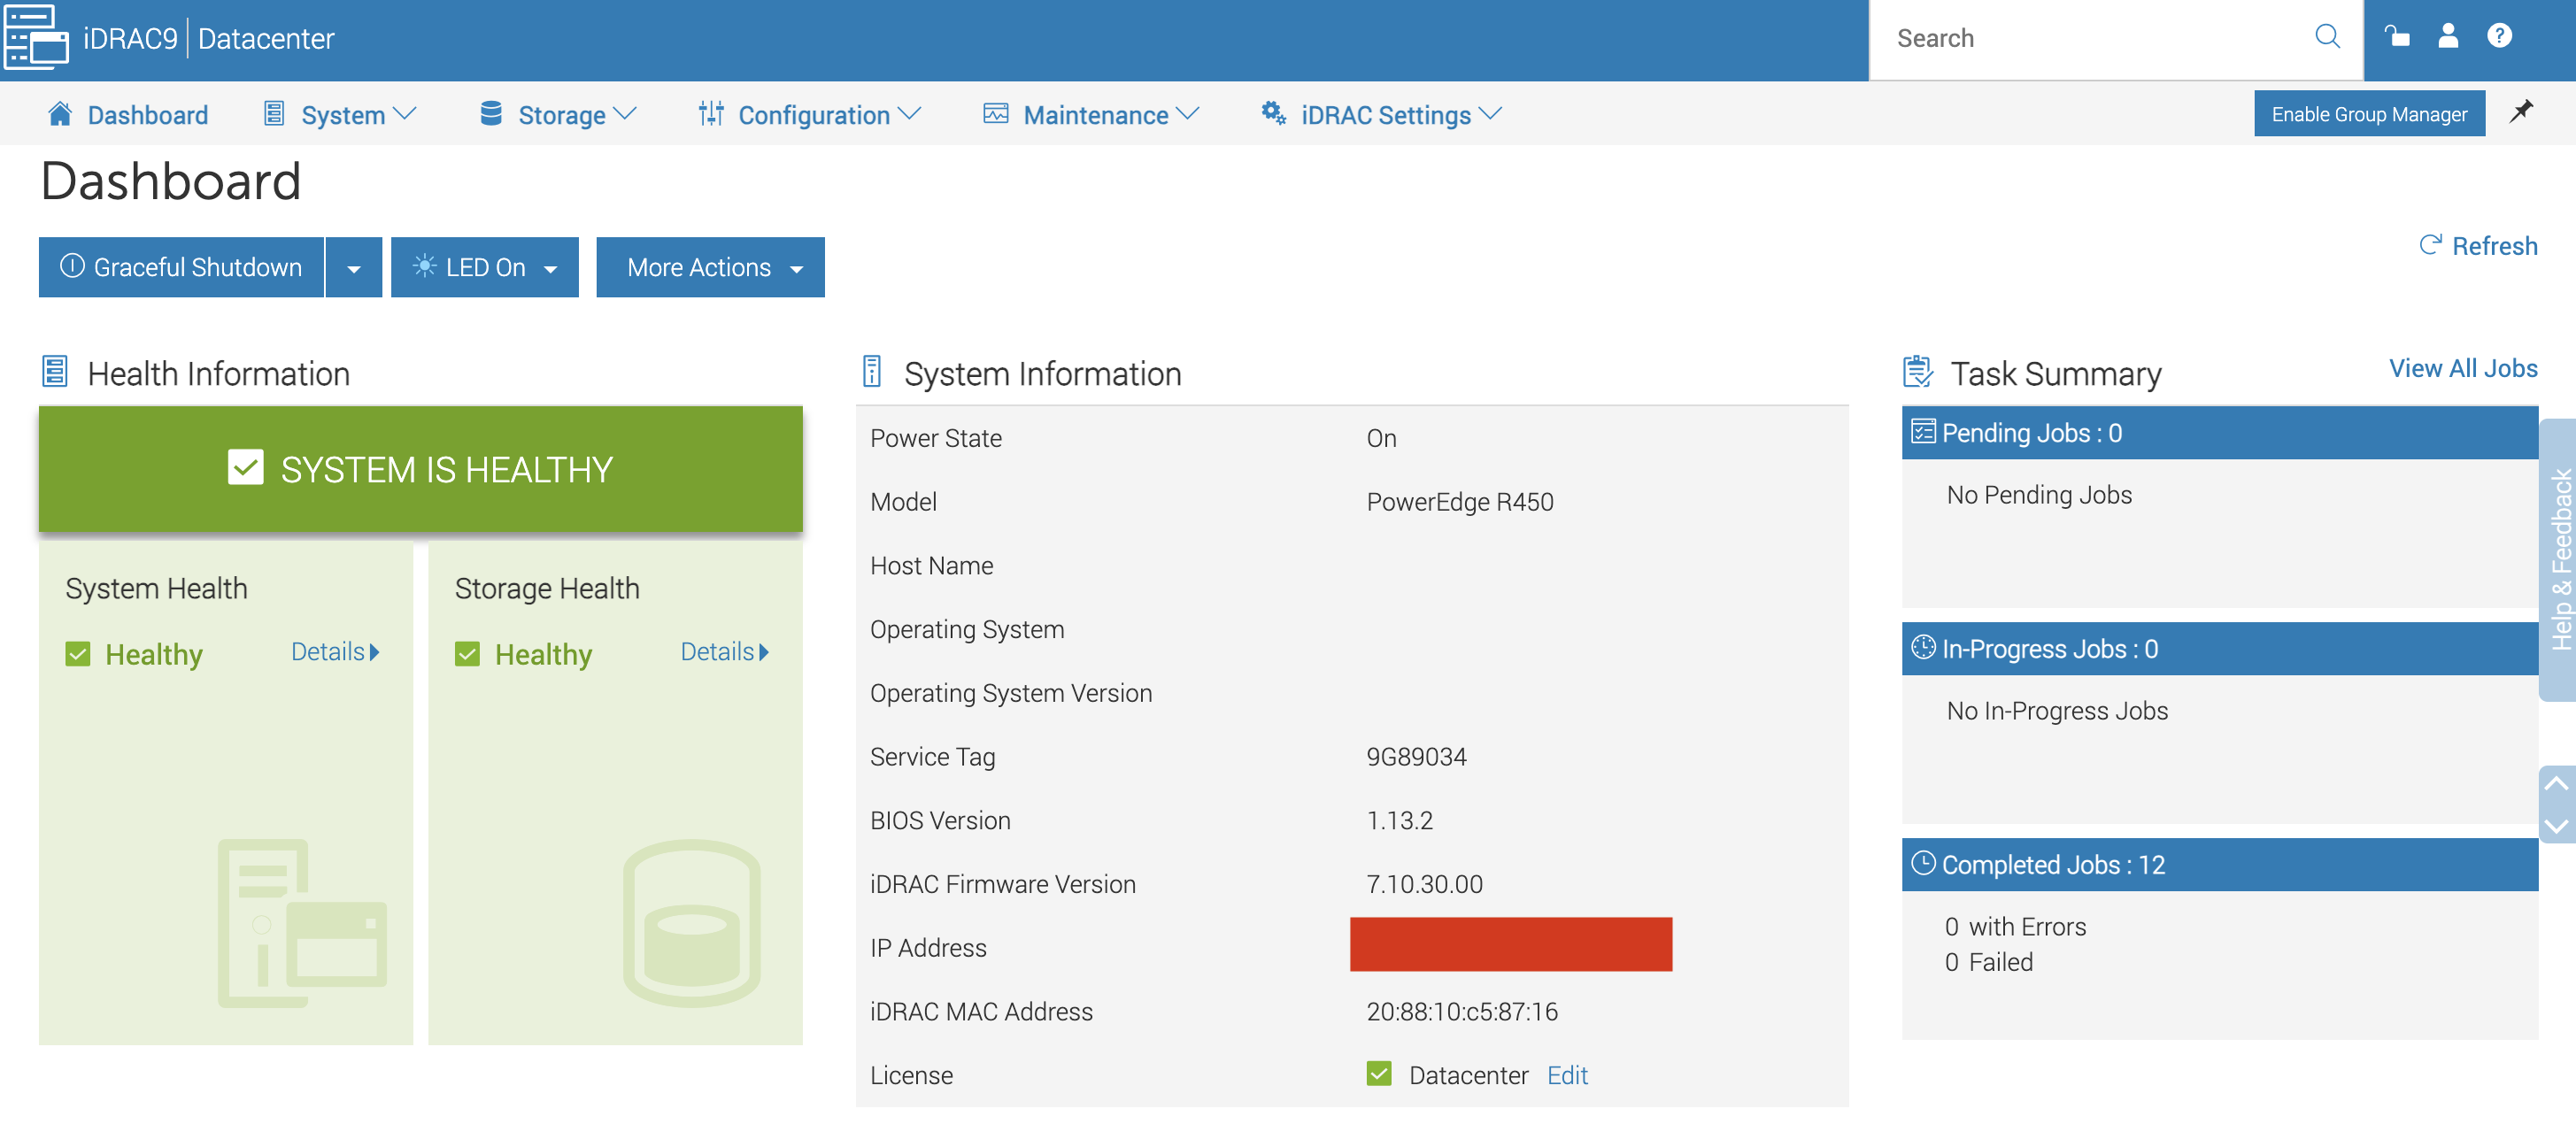This screenshot has width=2576, height=1147.
Task: Click the Storage database icon
Action: 491,113
